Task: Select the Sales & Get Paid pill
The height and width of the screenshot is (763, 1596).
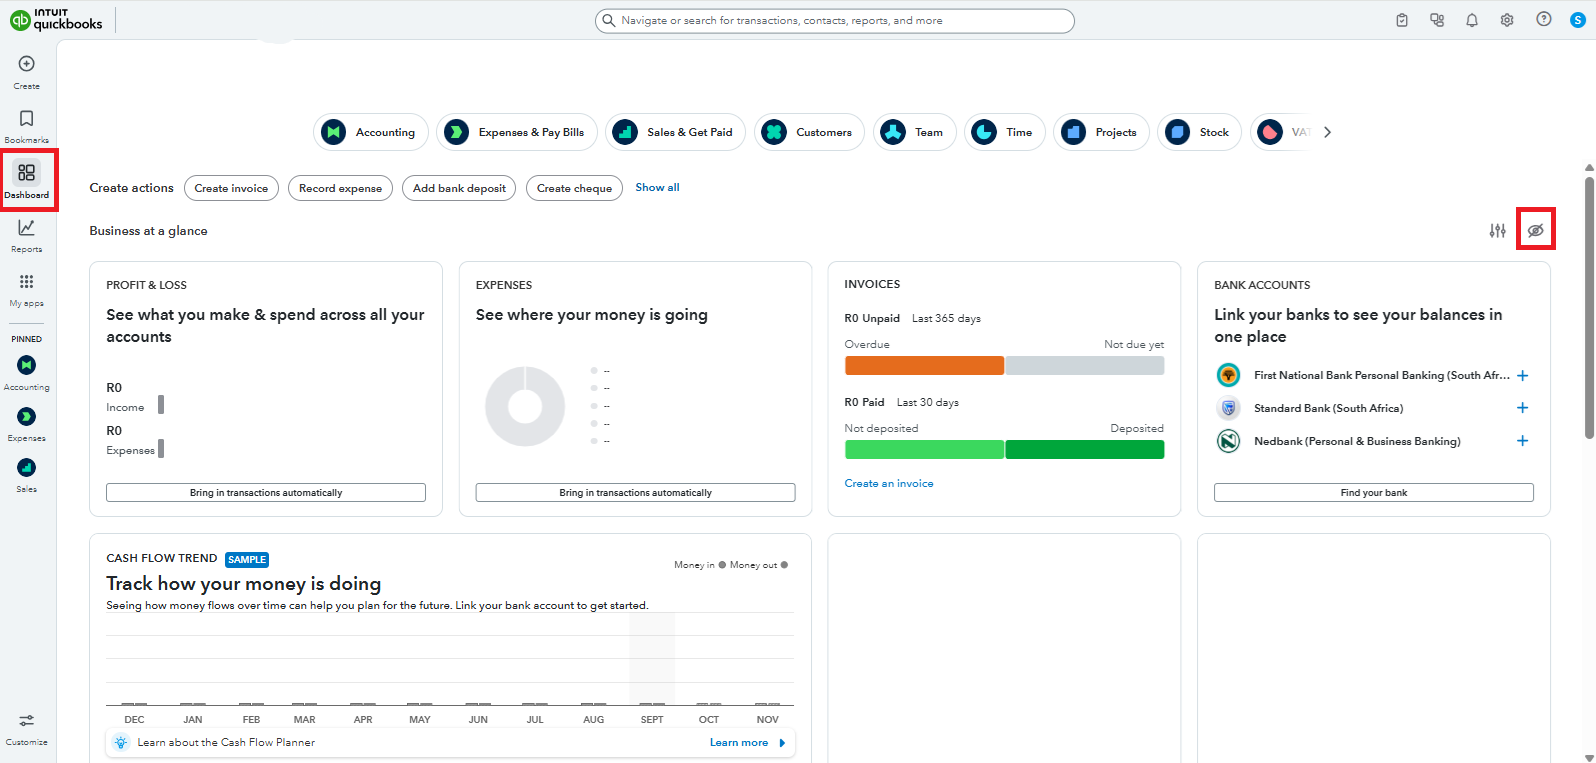Action: 675,132
